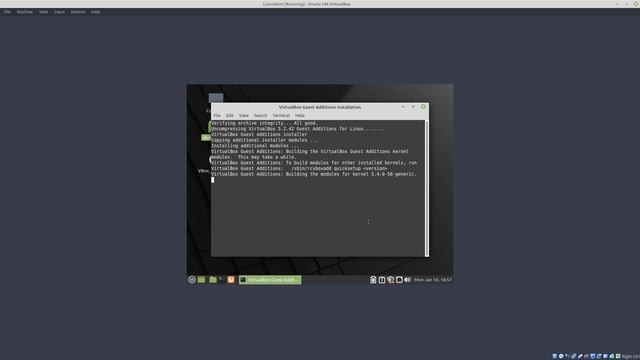Click the terminal title bar 'VirtualBox Guest Additions installation'

[320, 107]
